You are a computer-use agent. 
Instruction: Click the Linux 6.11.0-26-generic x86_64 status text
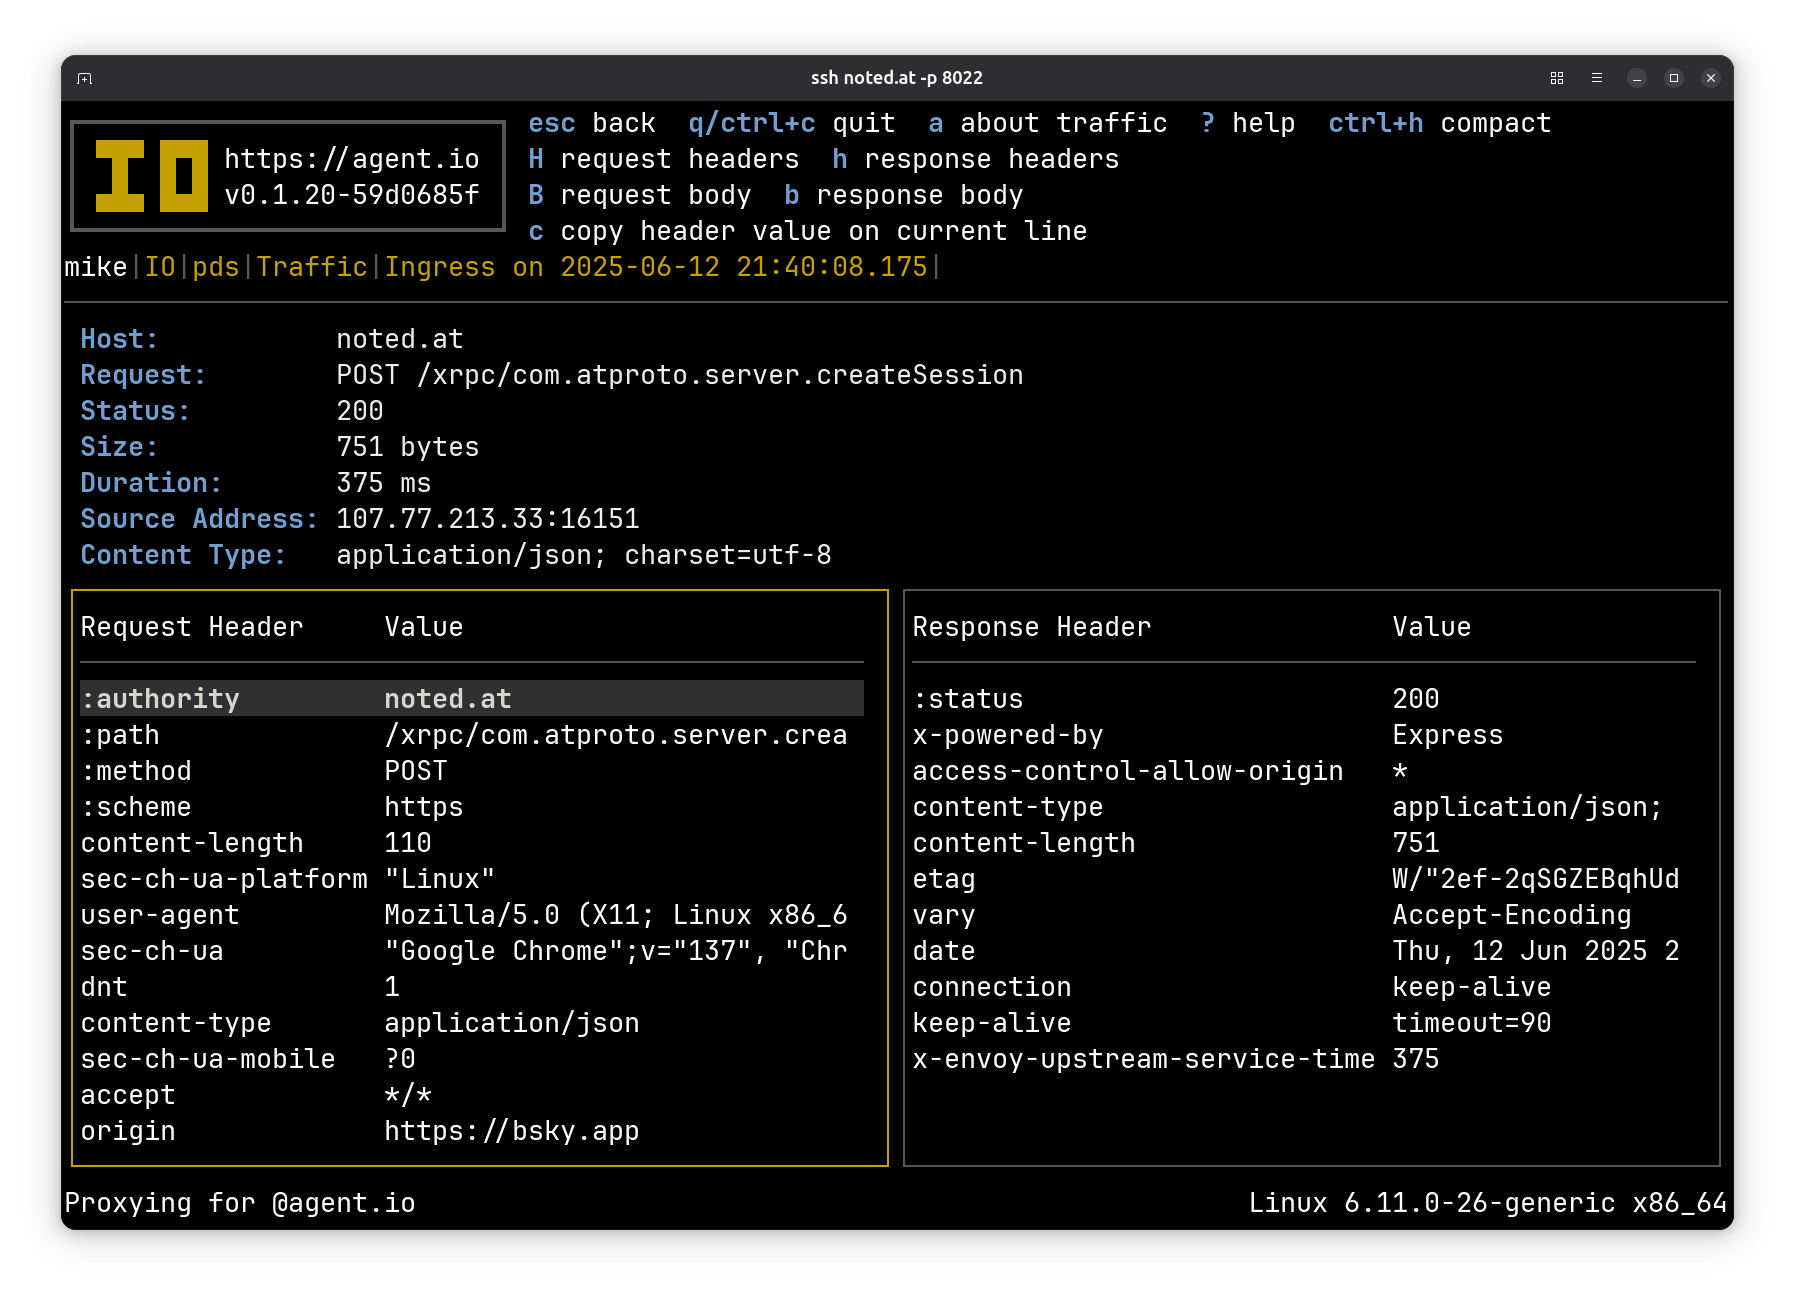tap(1488, 1203)
